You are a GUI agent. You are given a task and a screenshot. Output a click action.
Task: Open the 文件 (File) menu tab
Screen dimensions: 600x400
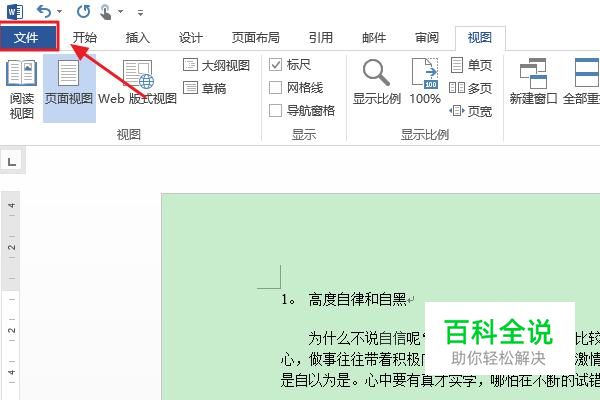click(29, 37)
